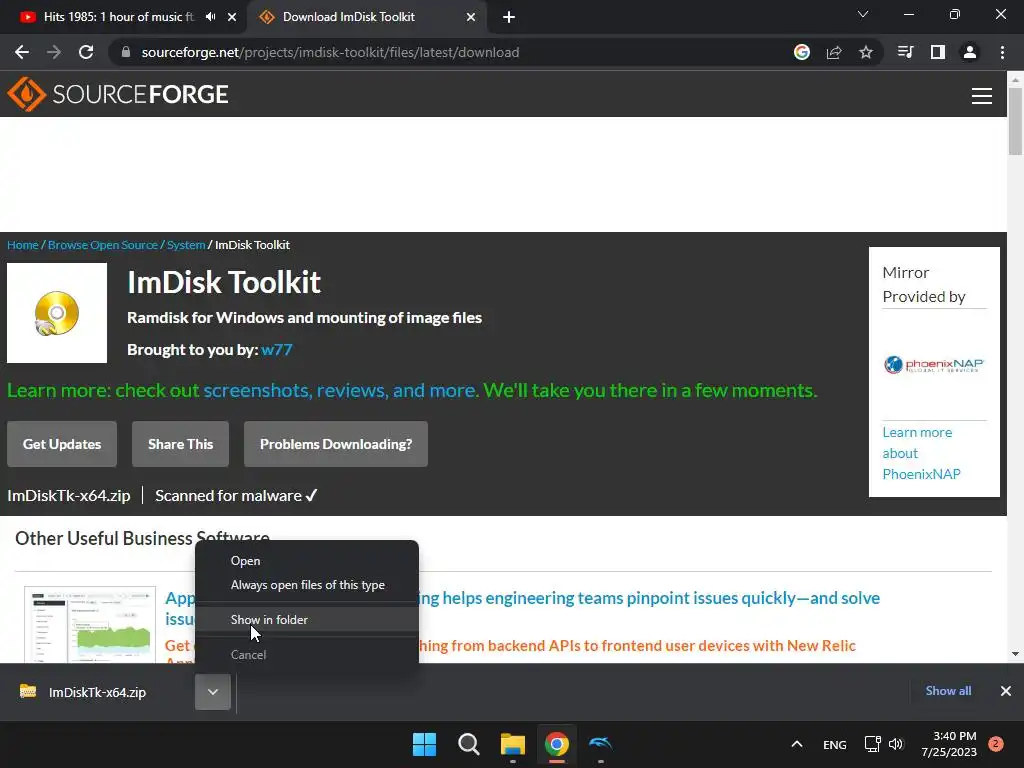Click the Google icon in address bar
The image size is (1024, 768).
pyautogui.click(x=802, y=52)
